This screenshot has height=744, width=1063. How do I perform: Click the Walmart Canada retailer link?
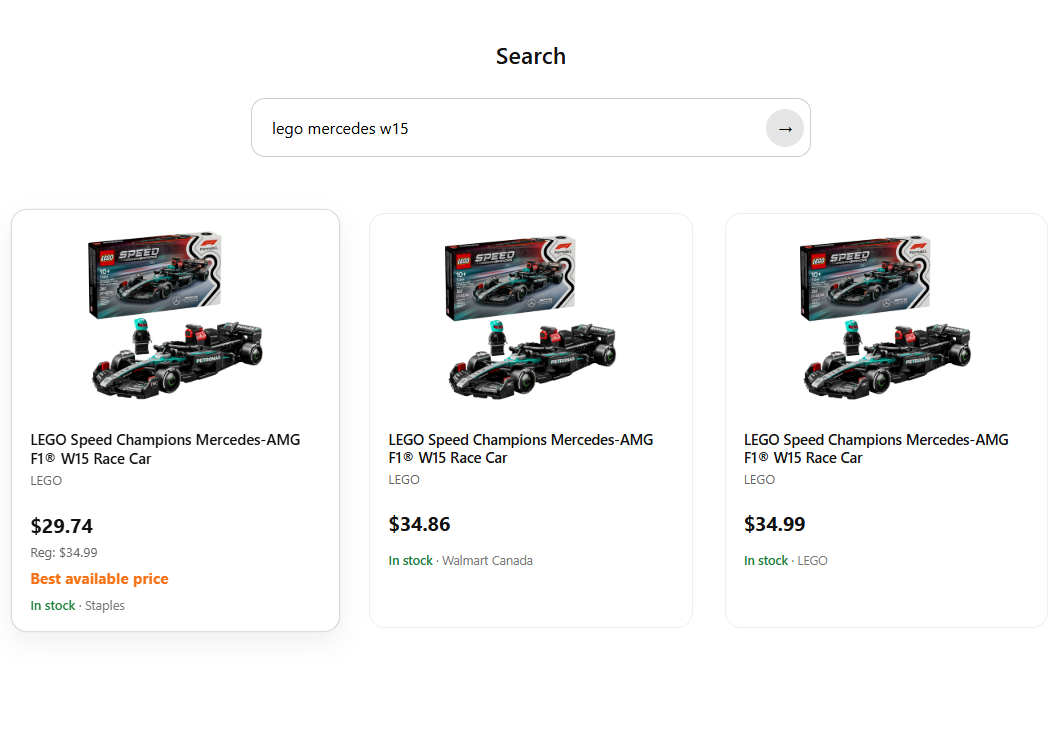[487, 560]
